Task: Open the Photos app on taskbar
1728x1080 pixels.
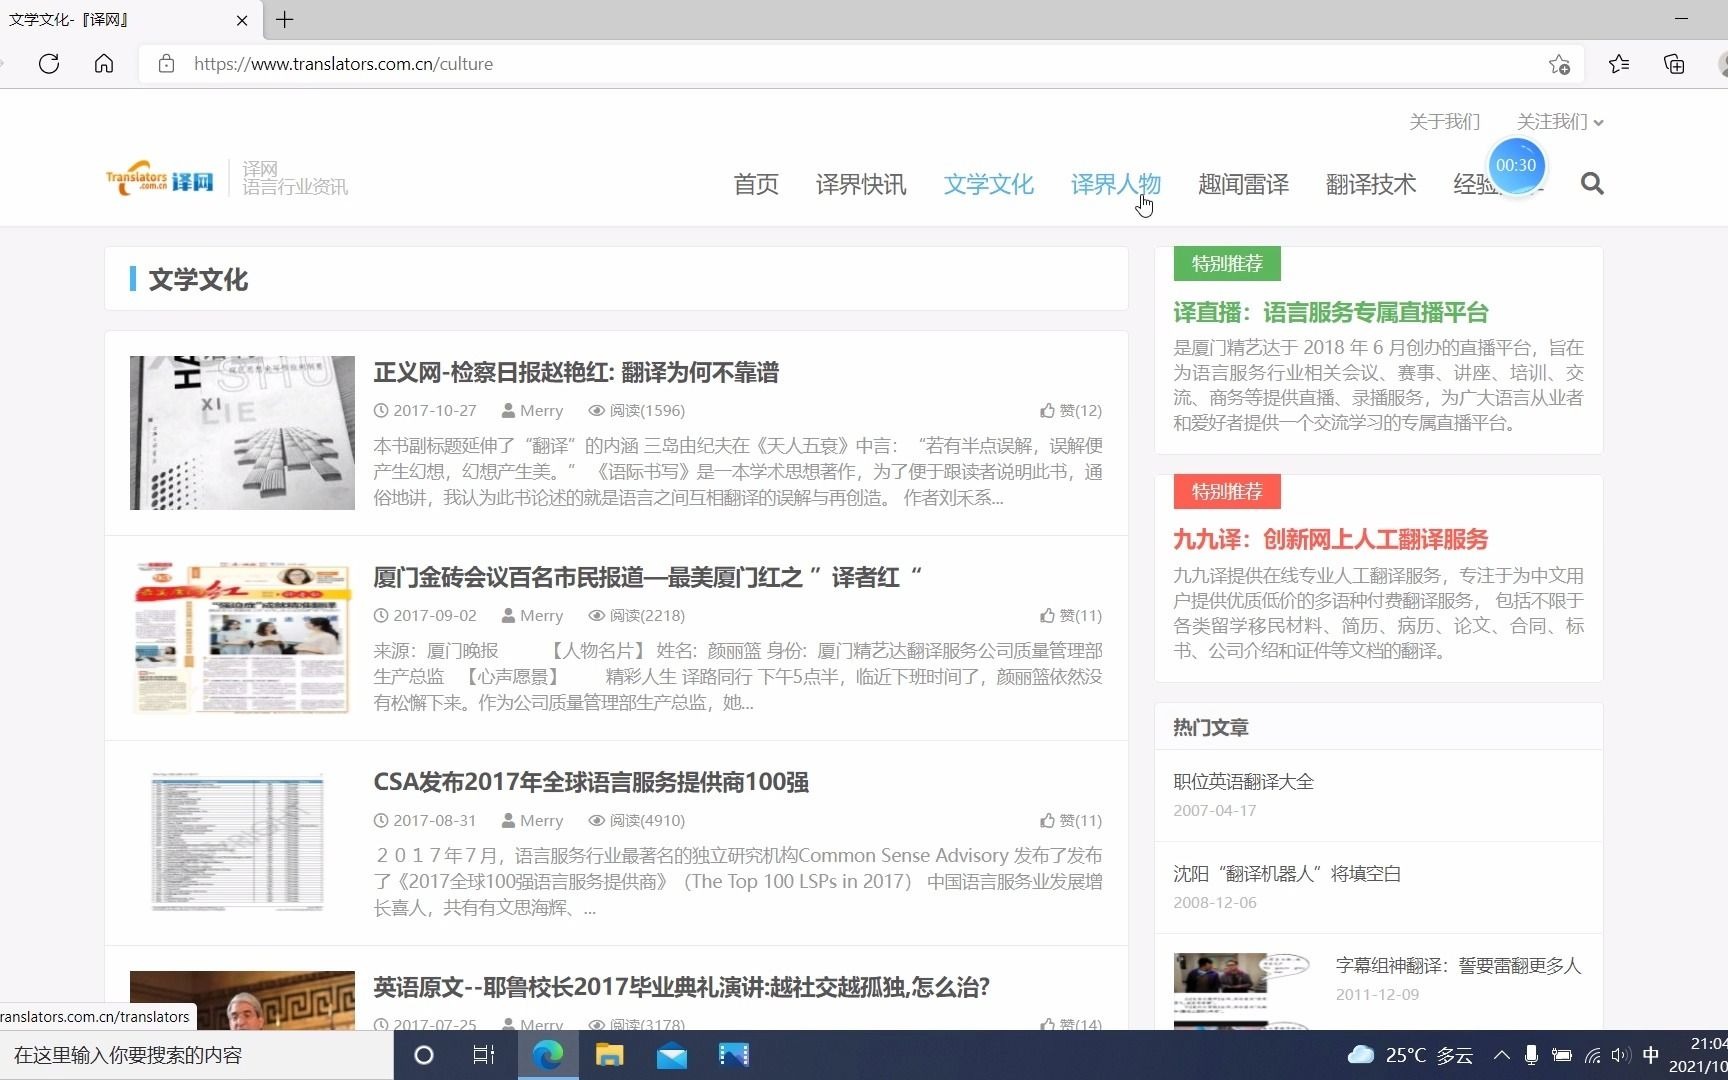Action: (x=733, y=1055)
